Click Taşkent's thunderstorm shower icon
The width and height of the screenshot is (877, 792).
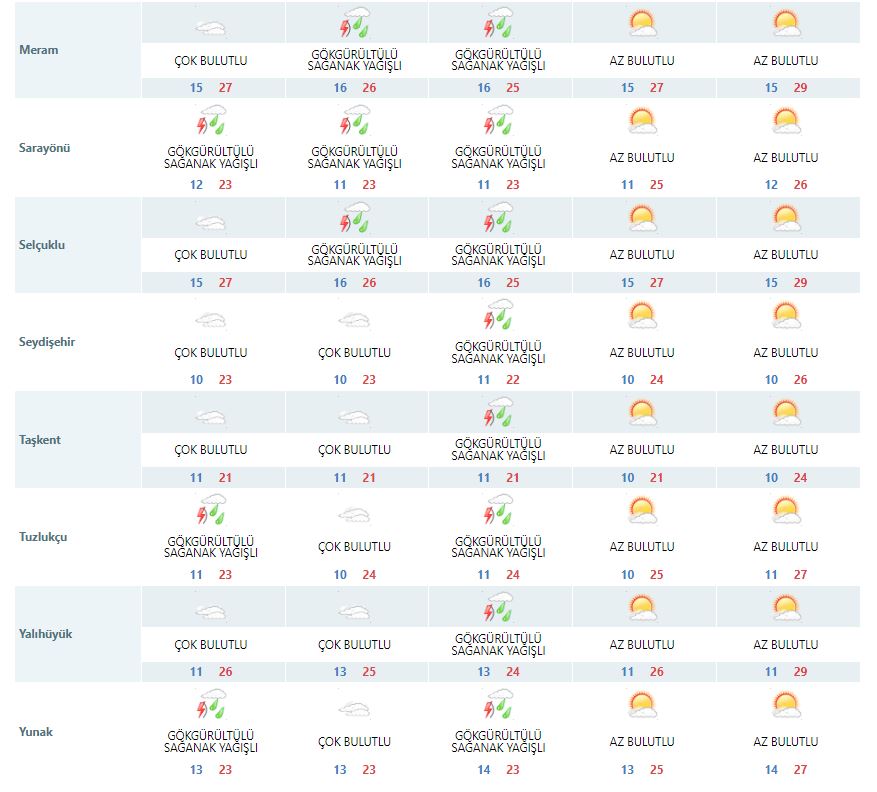tap(498, 415)
